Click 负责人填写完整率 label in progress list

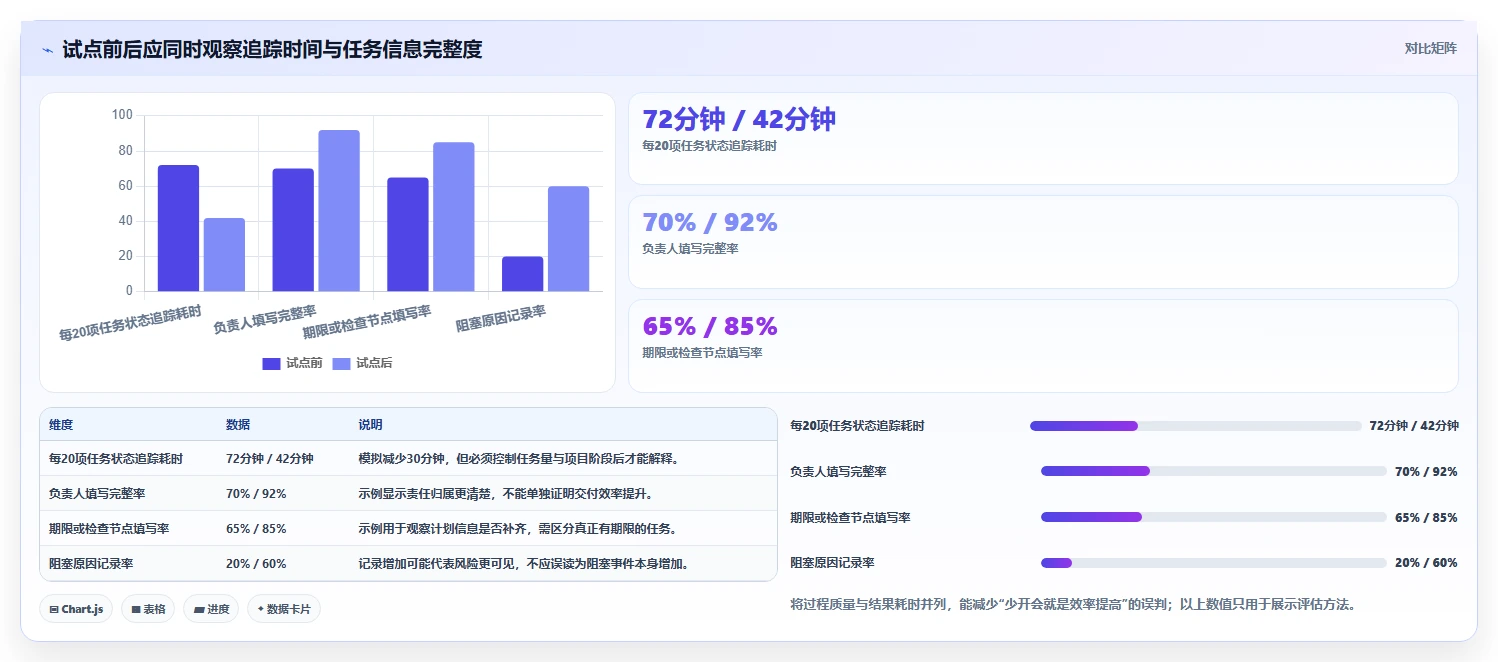coord(839,472)
